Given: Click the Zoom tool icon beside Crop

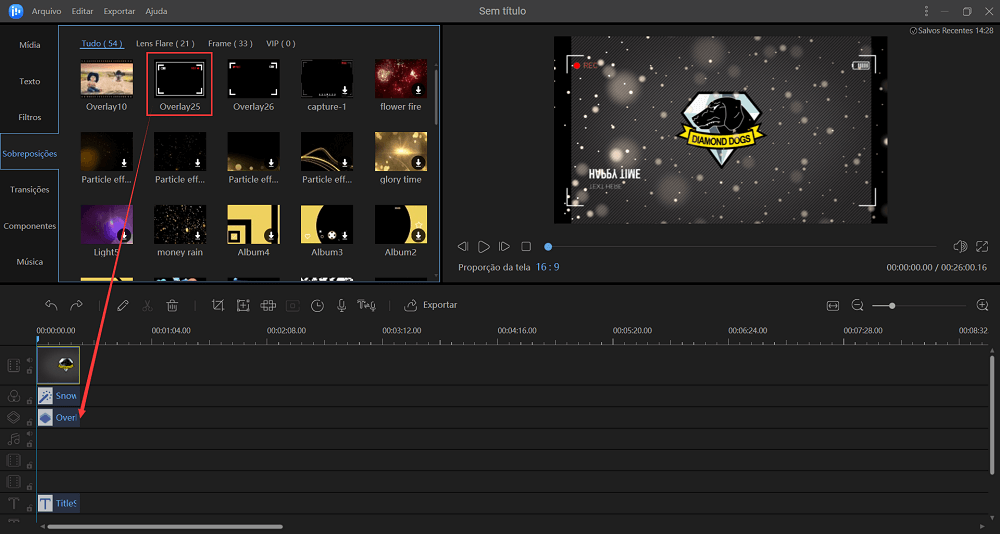Looking at the screenshot, I should [x=243, y=306].
